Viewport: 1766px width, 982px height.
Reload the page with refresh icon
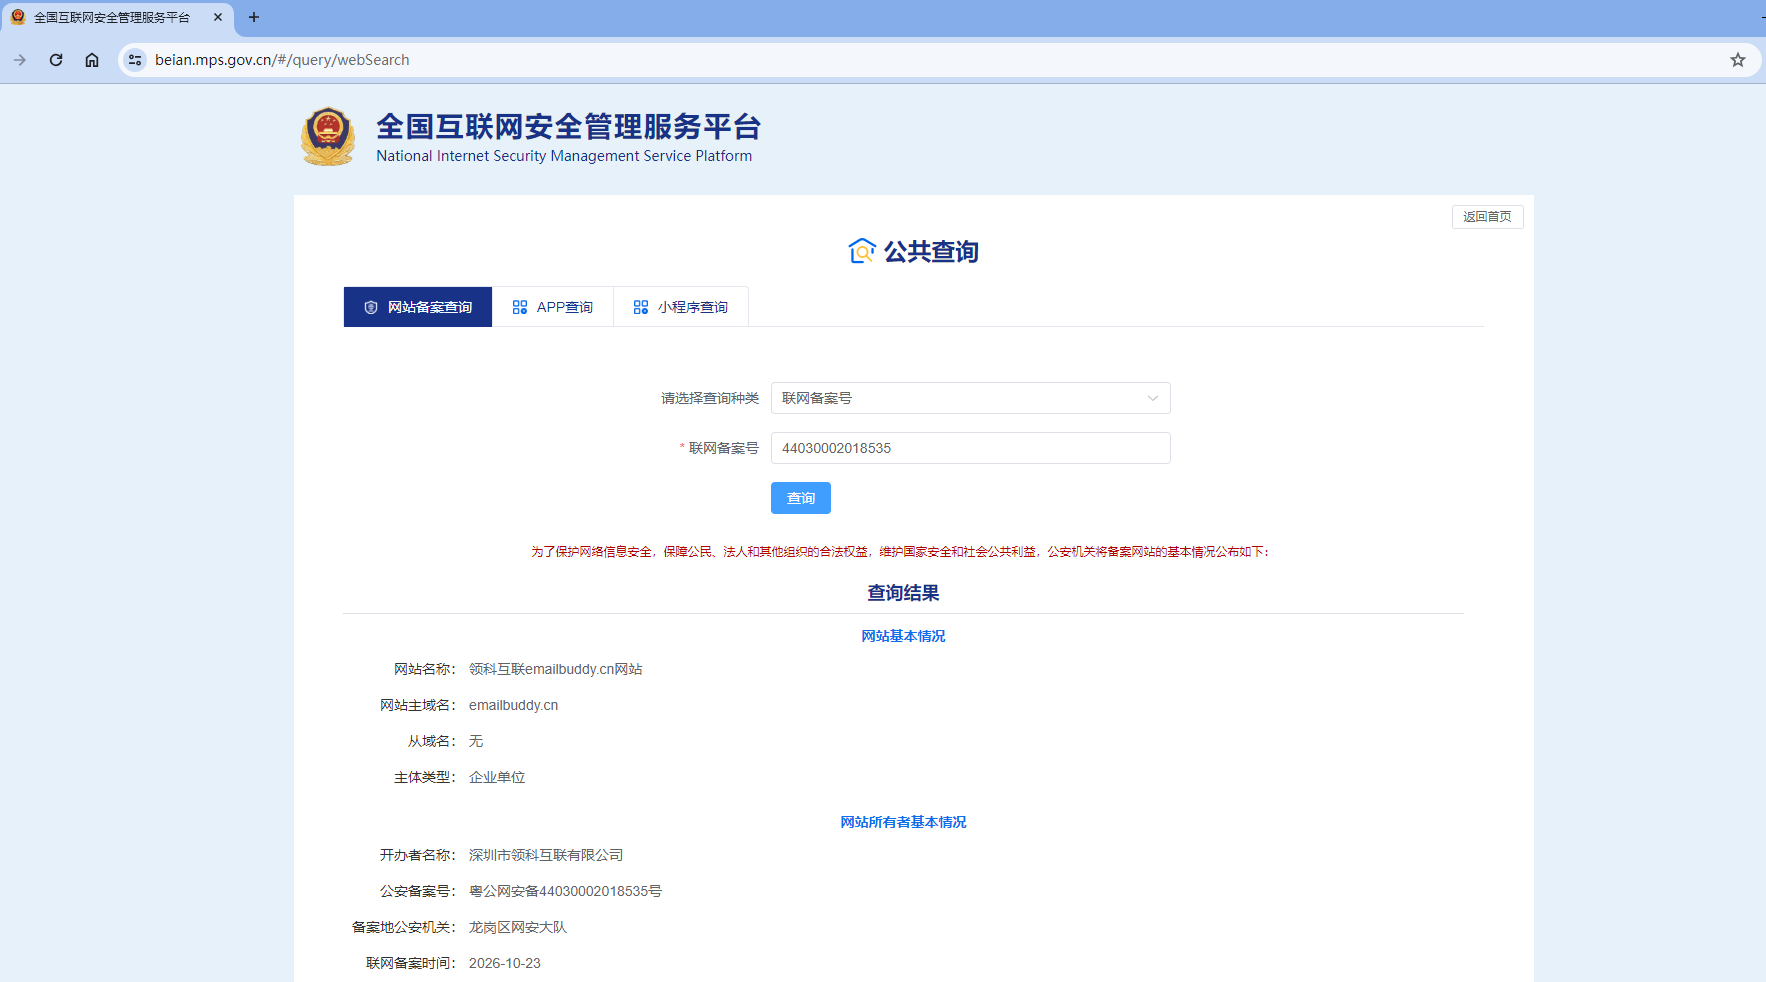[x=56, y=60]
